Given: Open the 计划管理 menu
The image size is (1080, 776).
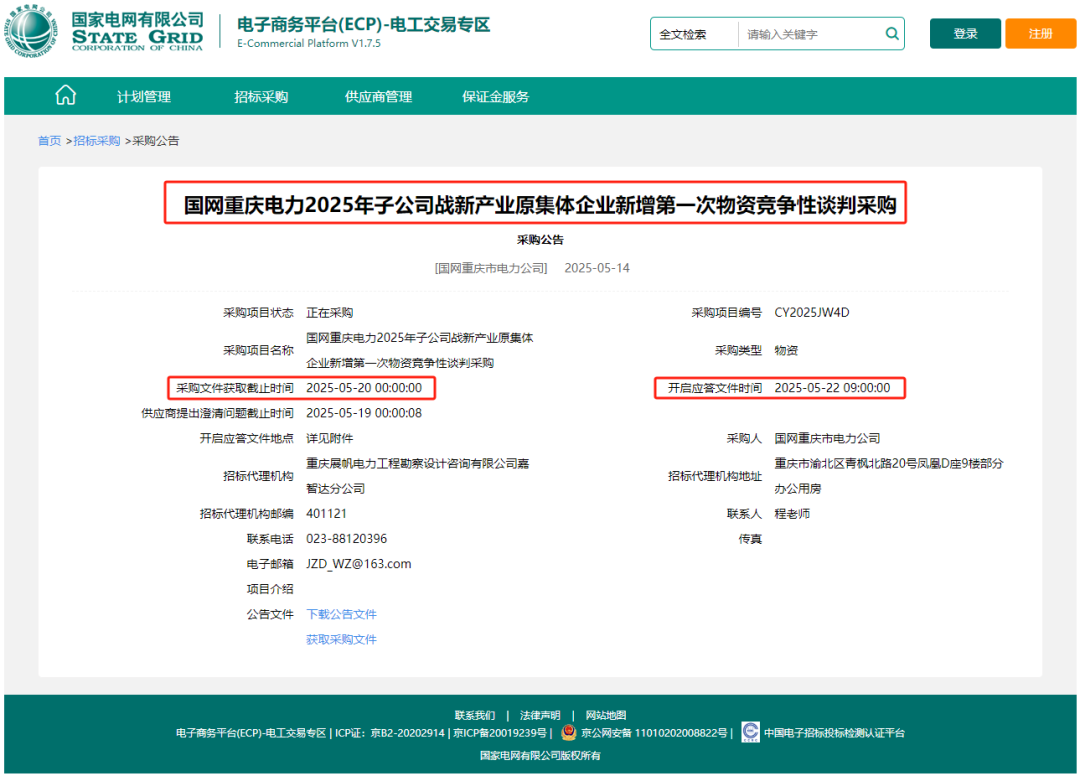Looking at the screenshot, I should pos(144,97).
